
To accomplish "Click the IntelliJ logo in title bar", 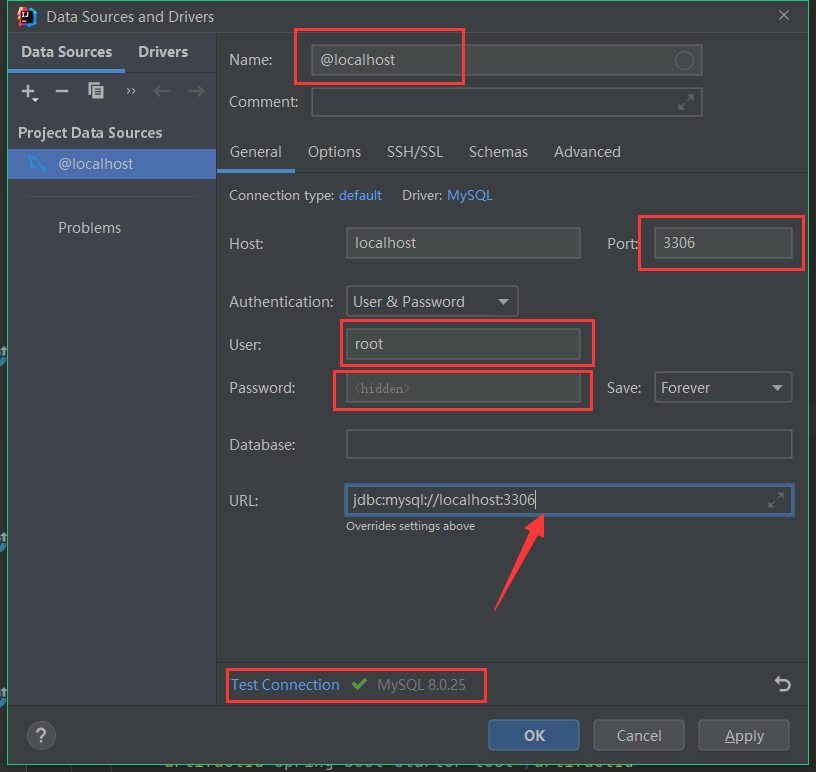I will (x=26, y=17).
